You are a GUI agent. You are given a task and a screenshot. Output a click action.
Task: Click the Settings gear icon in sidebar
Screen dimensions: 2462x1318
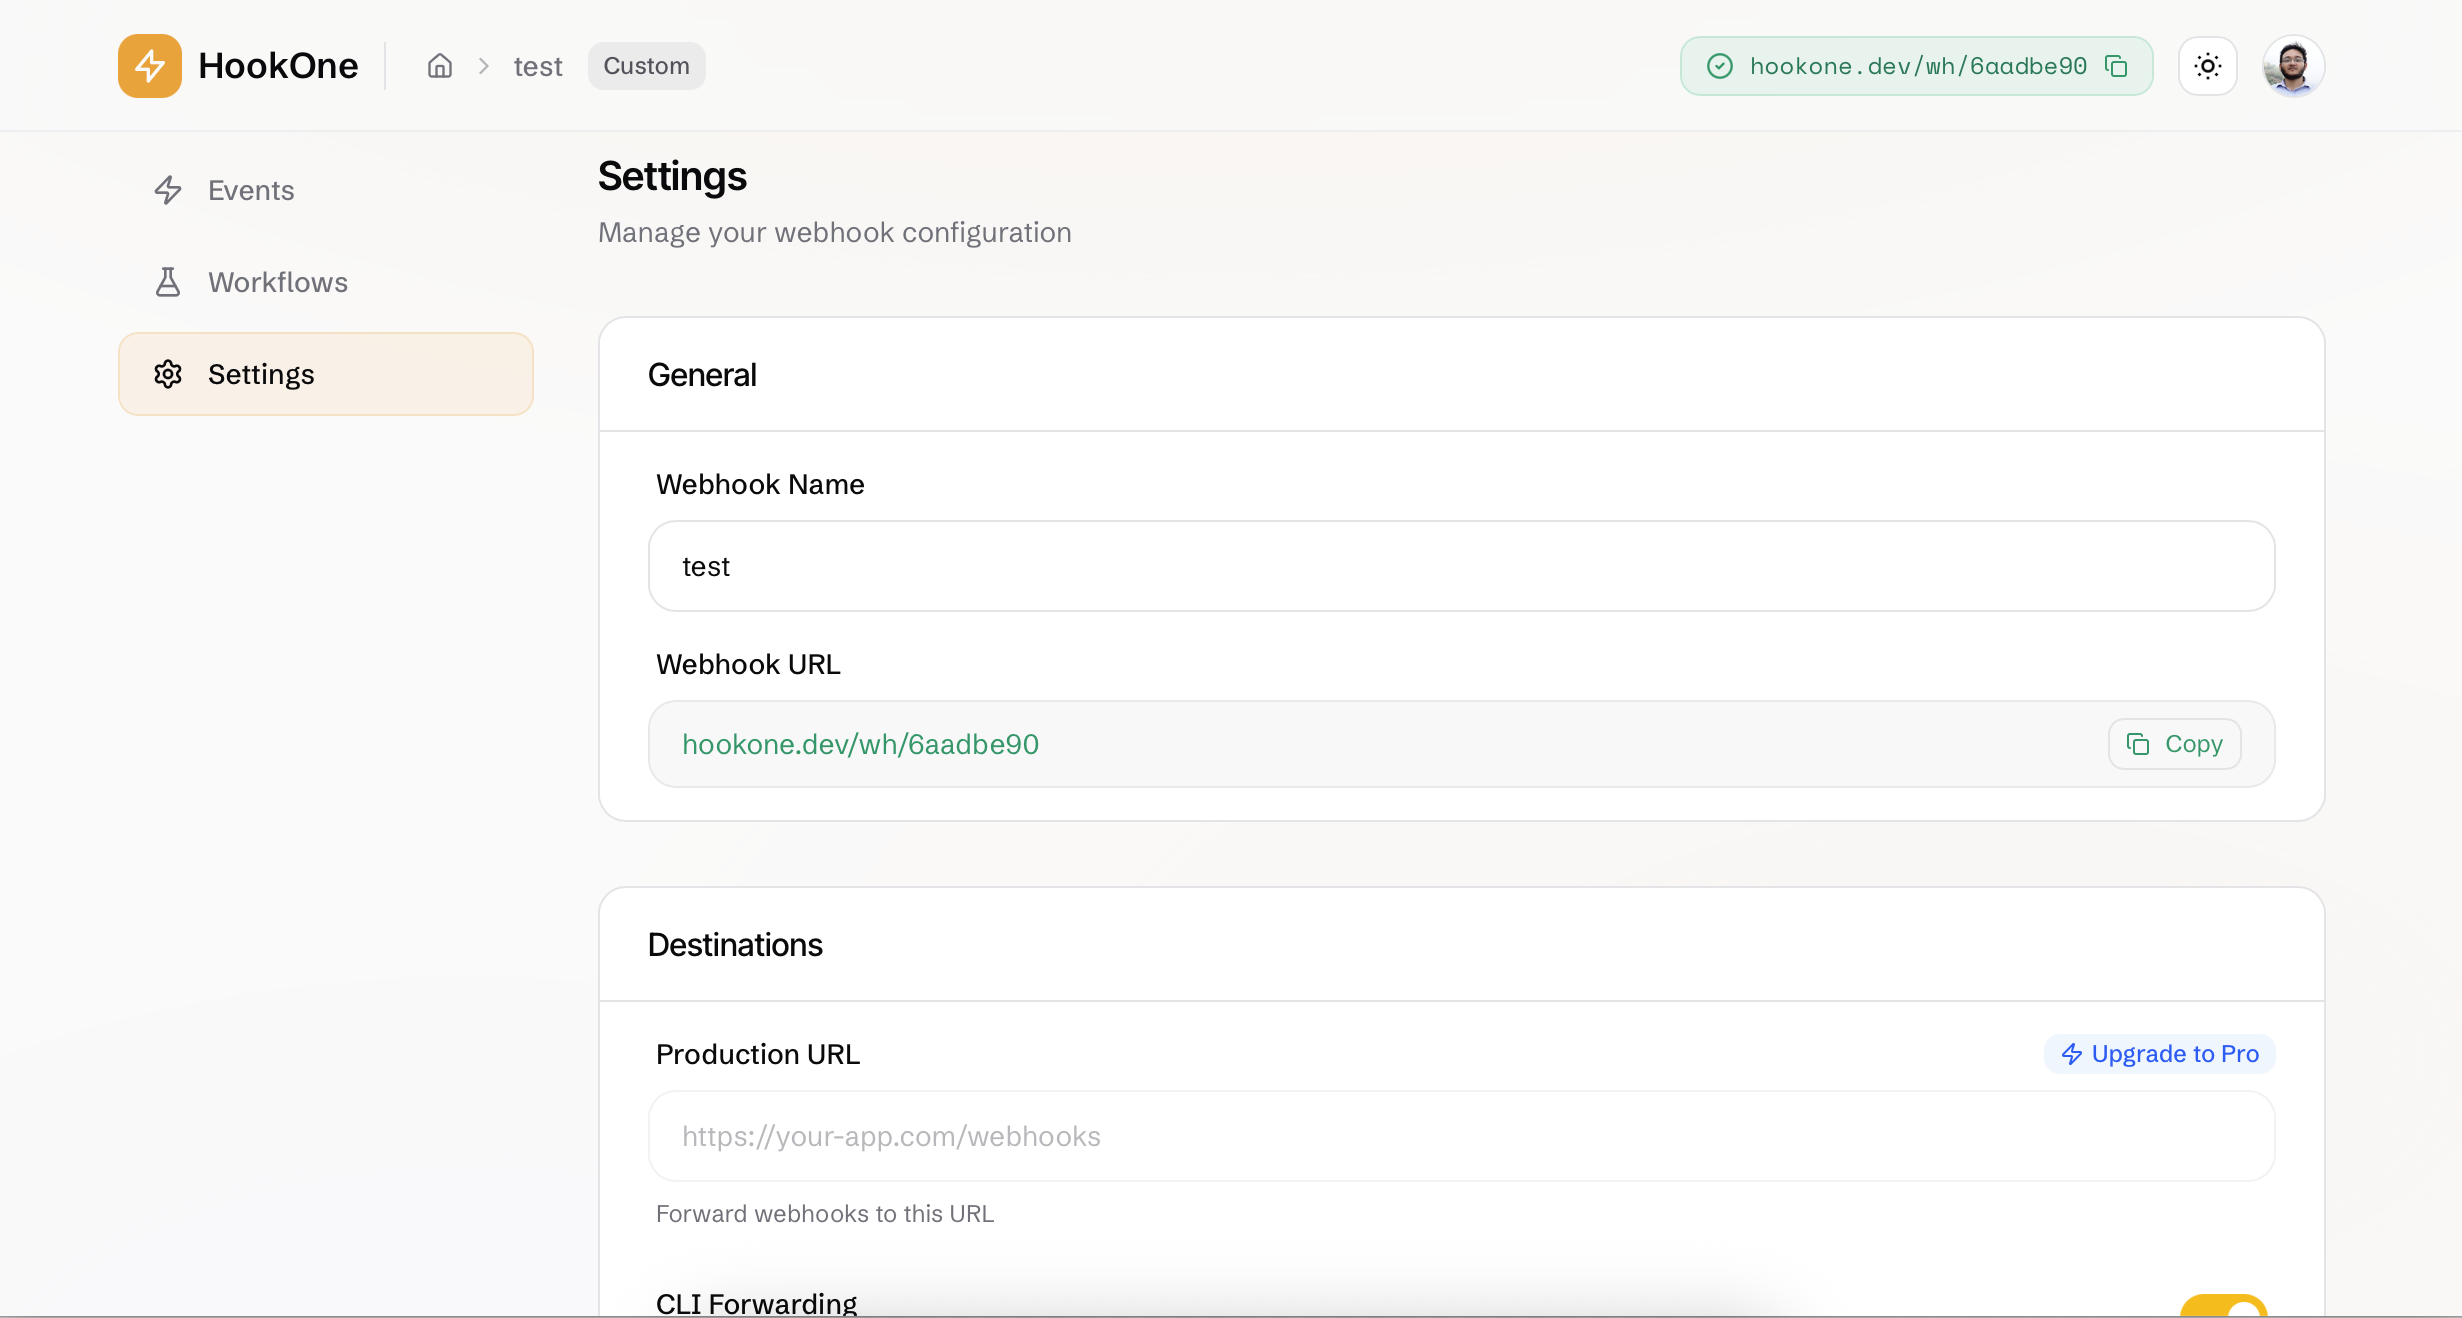[168, 374]
